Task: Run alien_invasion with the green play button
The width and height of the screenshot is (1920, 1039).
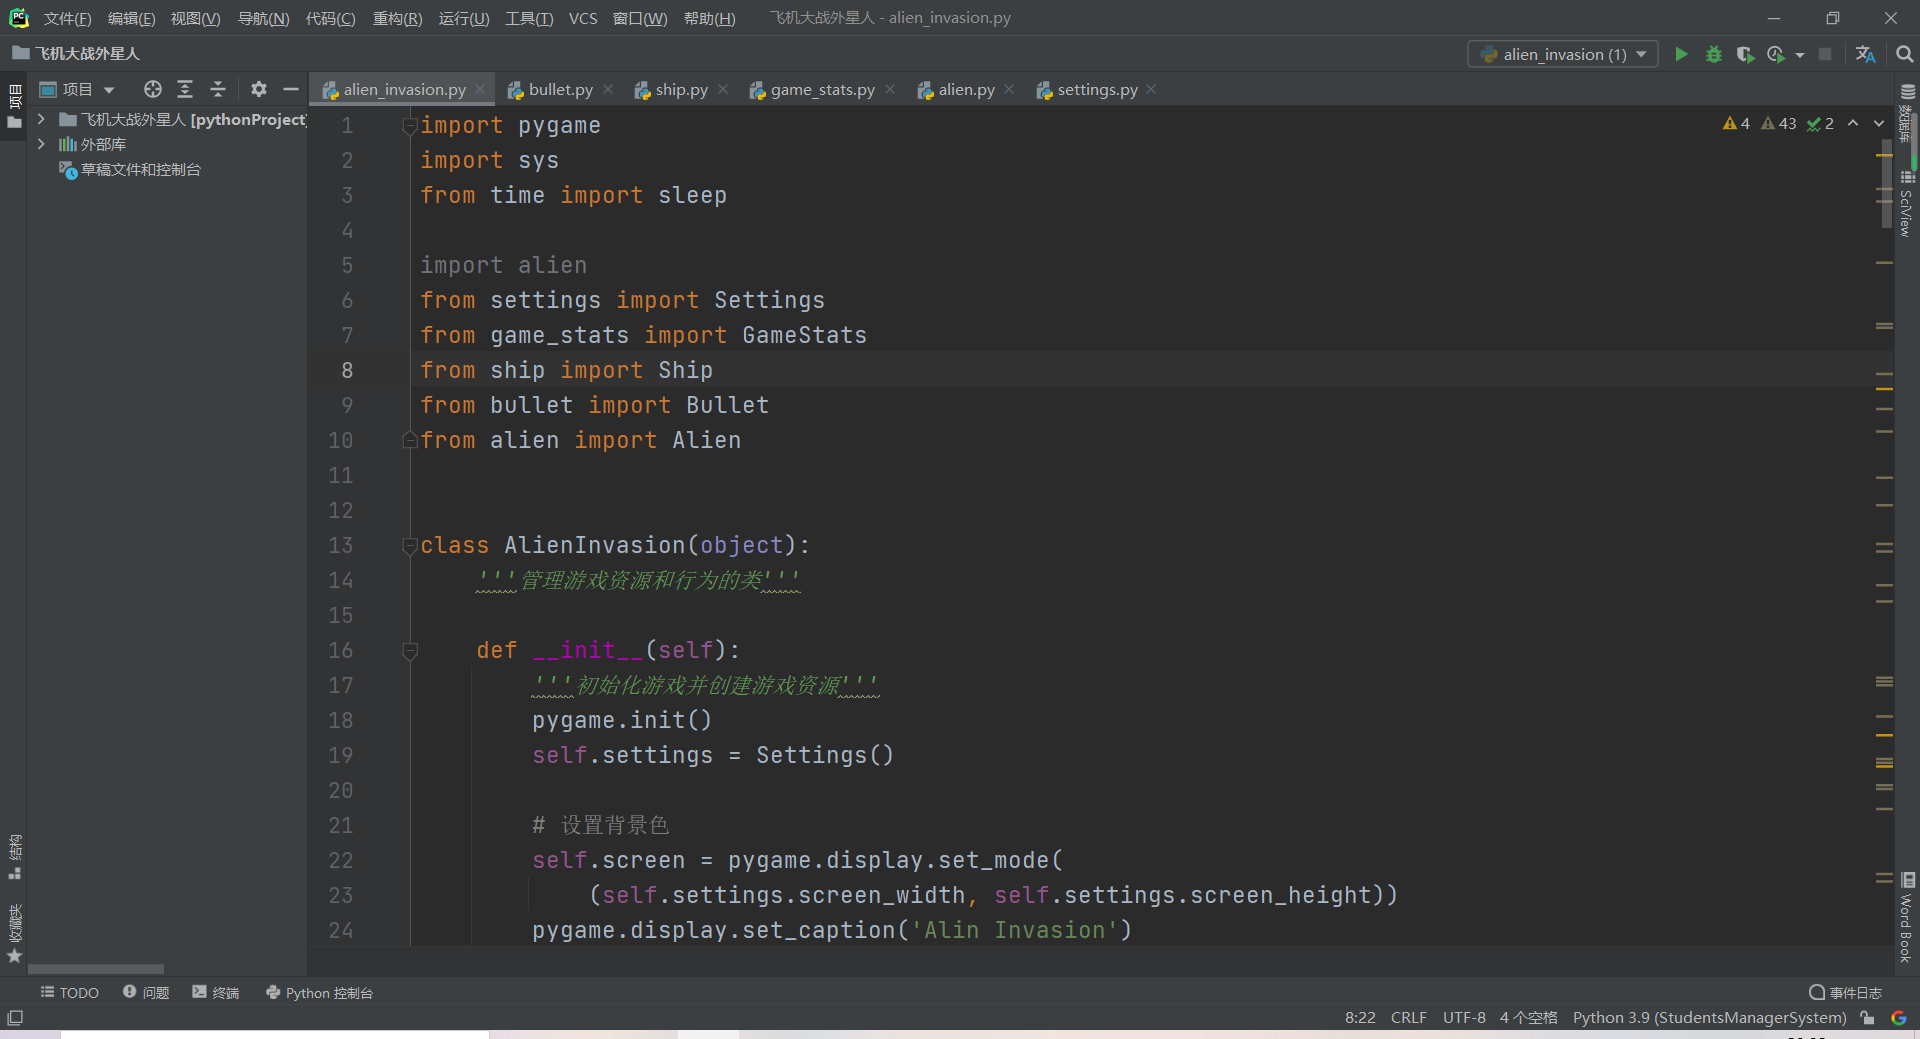Action: click(x=1681, y=54)
